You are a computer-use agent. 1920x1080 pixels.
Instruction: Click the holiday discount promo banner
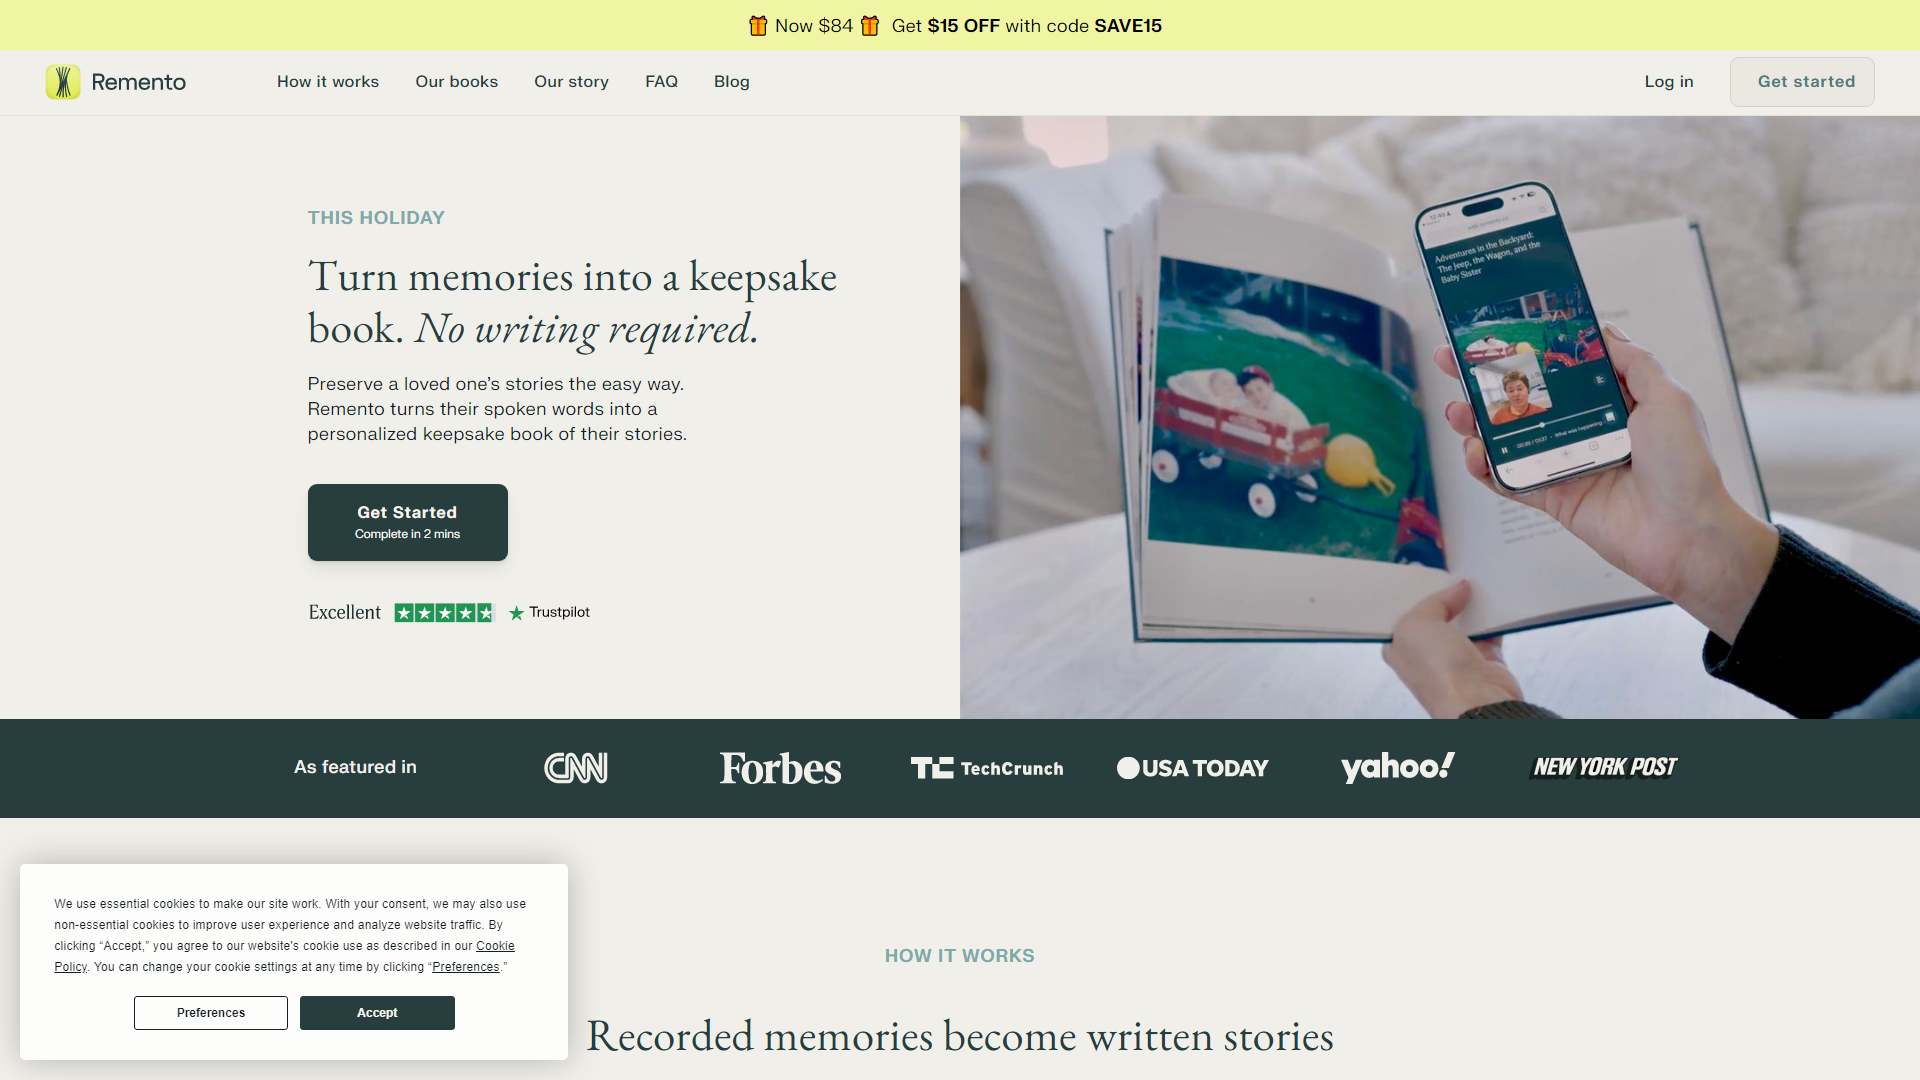pos(960,25)
